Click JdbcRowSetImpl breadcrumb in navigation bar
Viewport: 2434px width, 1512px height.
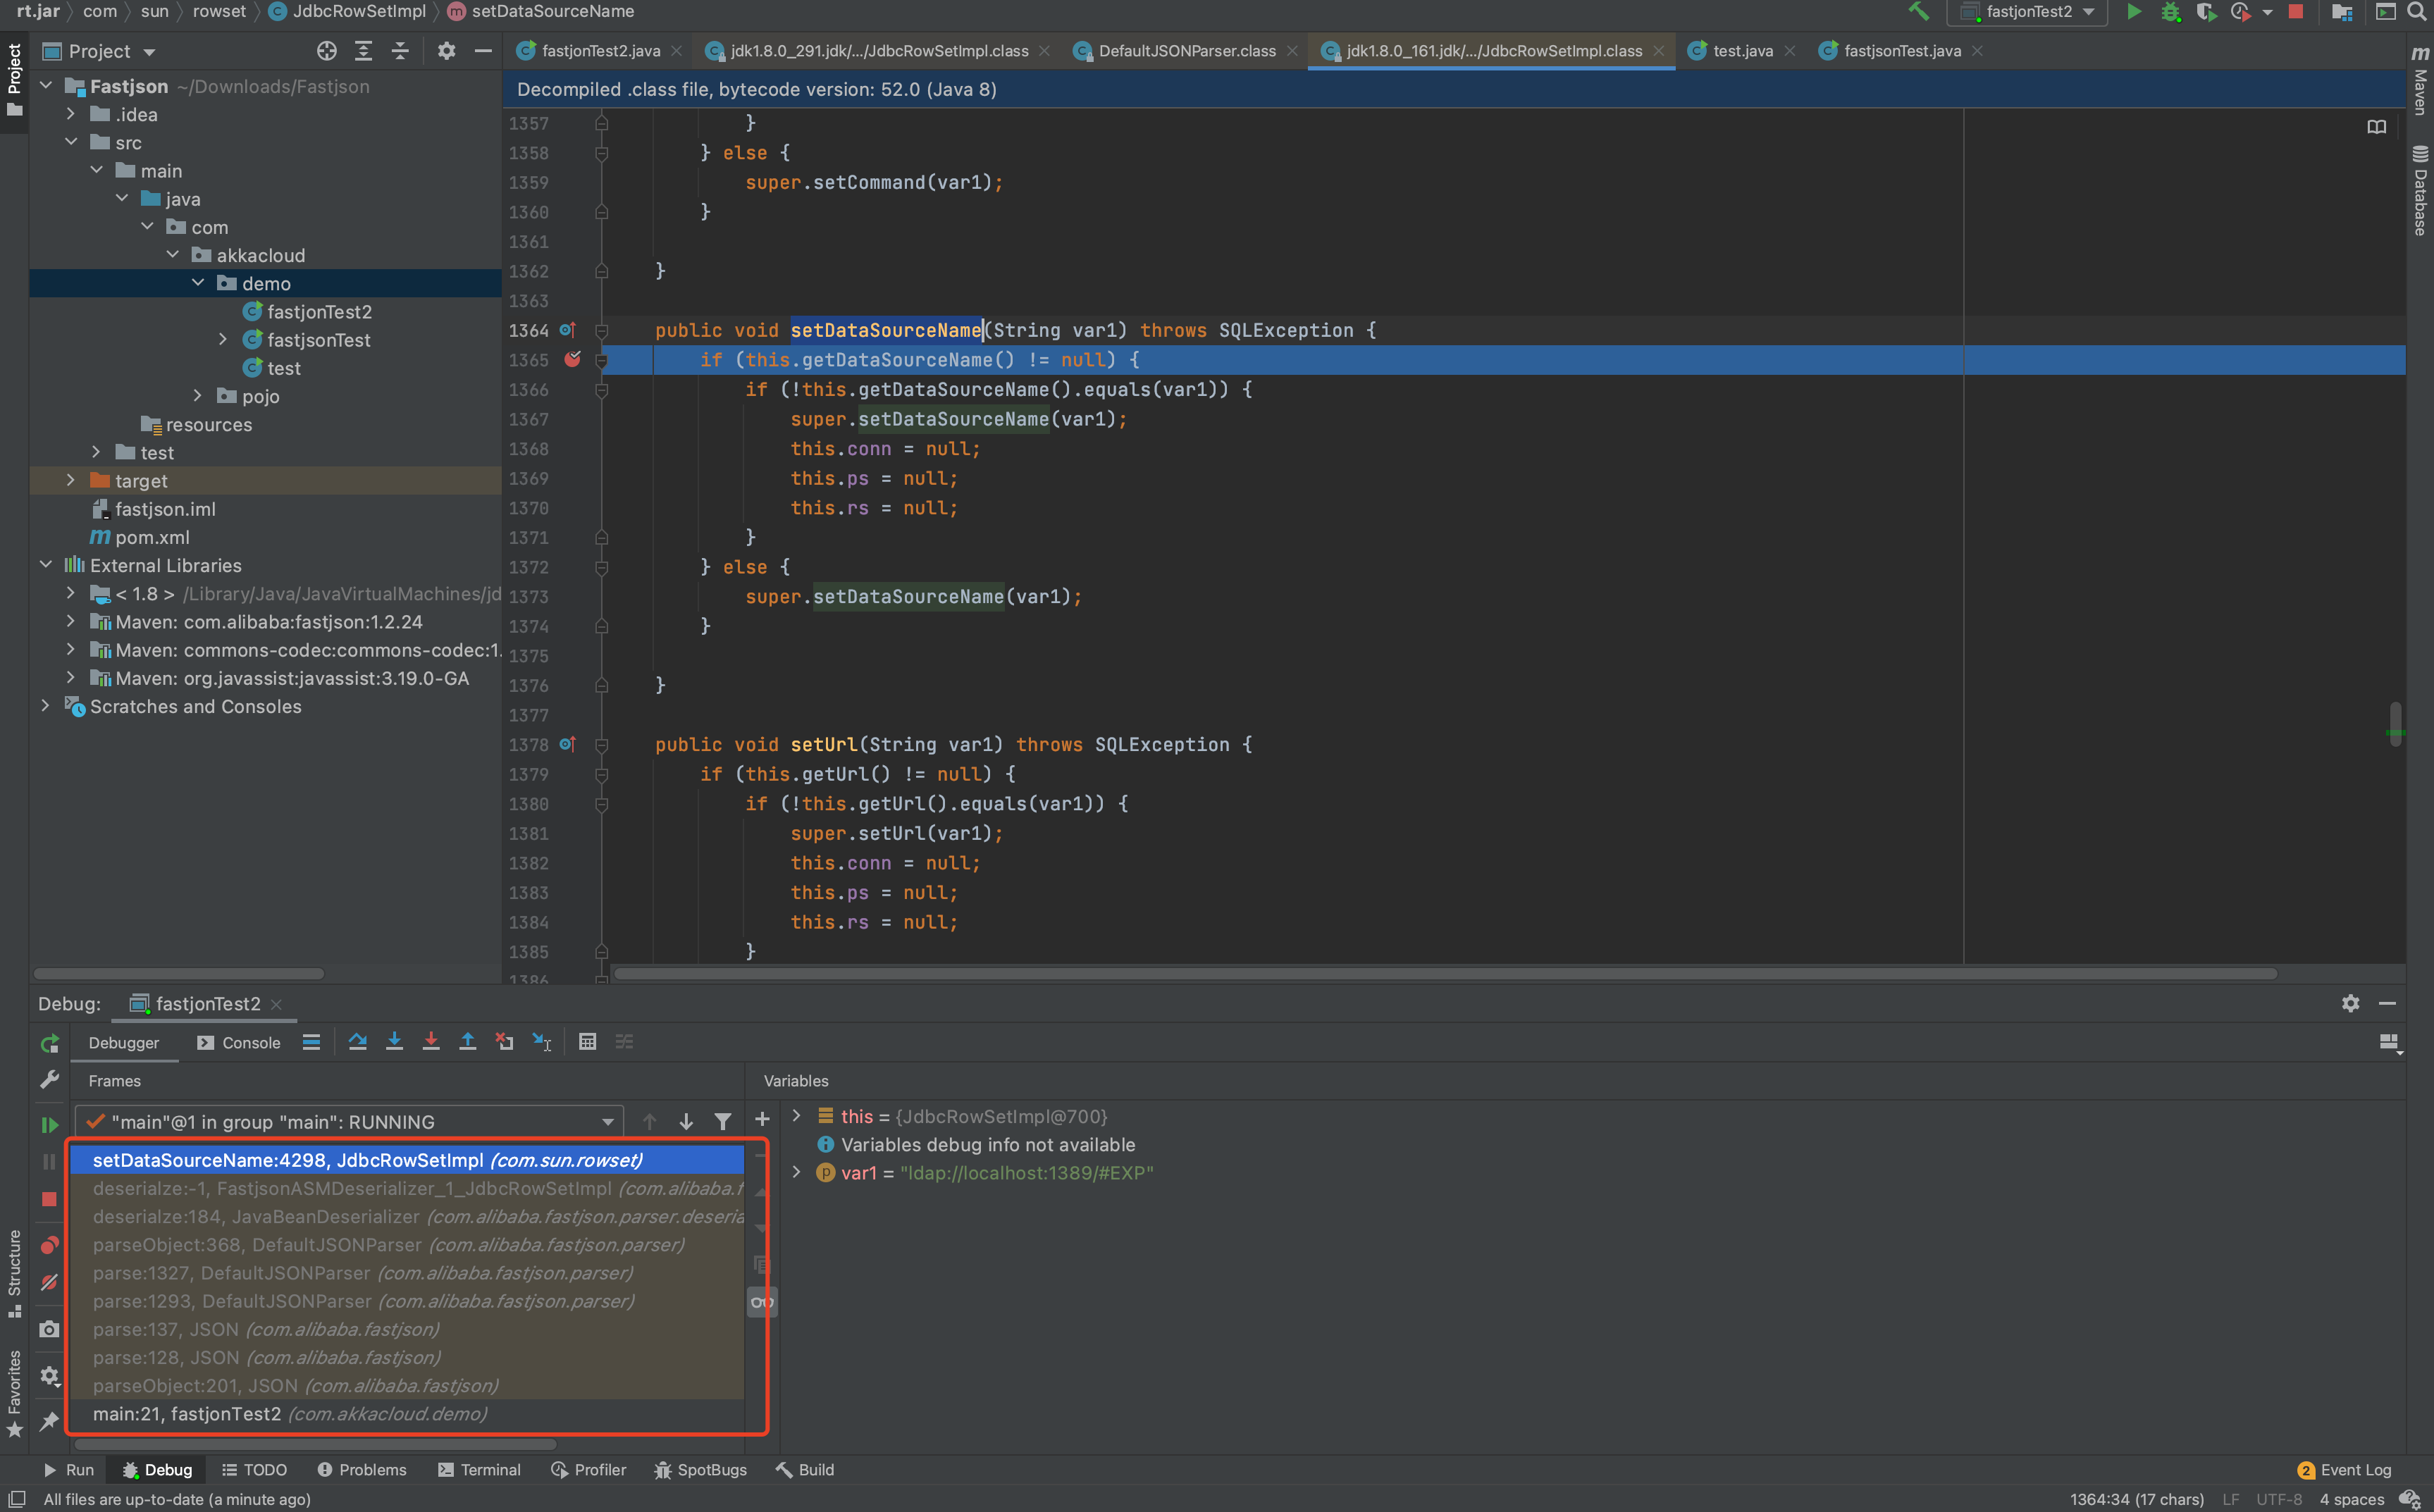348,11
